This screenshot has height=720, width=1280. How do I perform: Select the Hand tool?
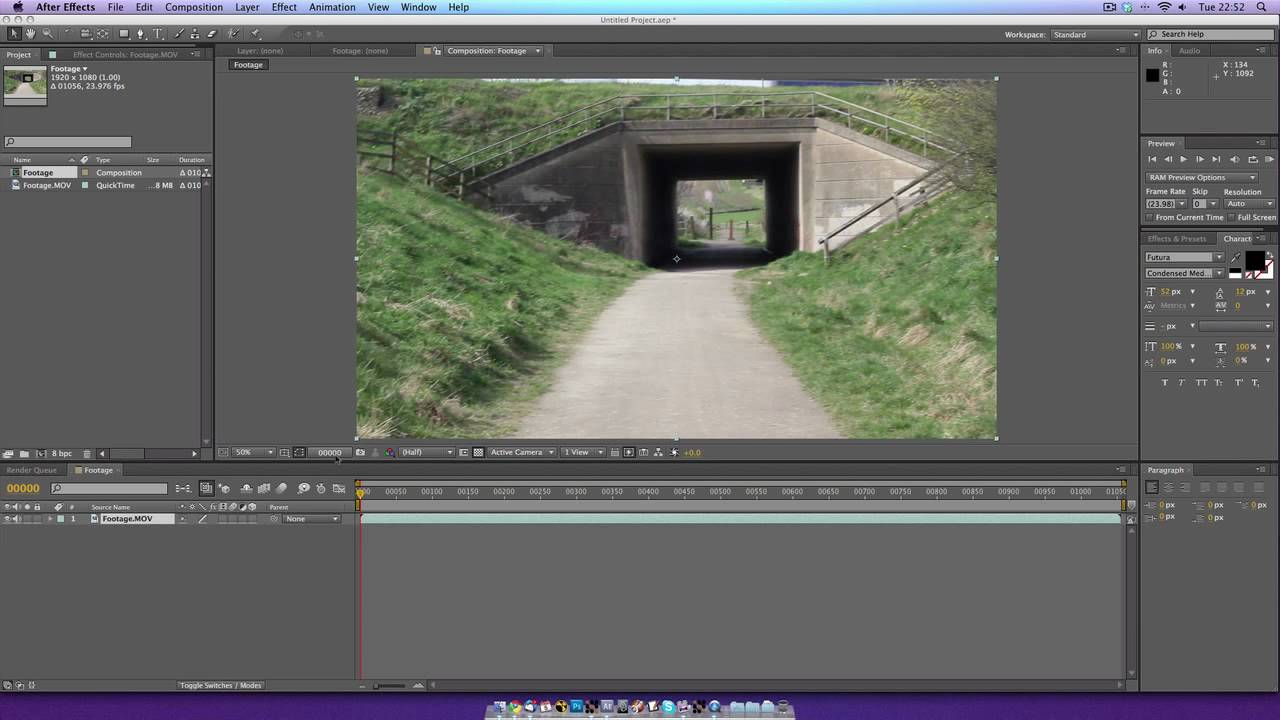31,34
